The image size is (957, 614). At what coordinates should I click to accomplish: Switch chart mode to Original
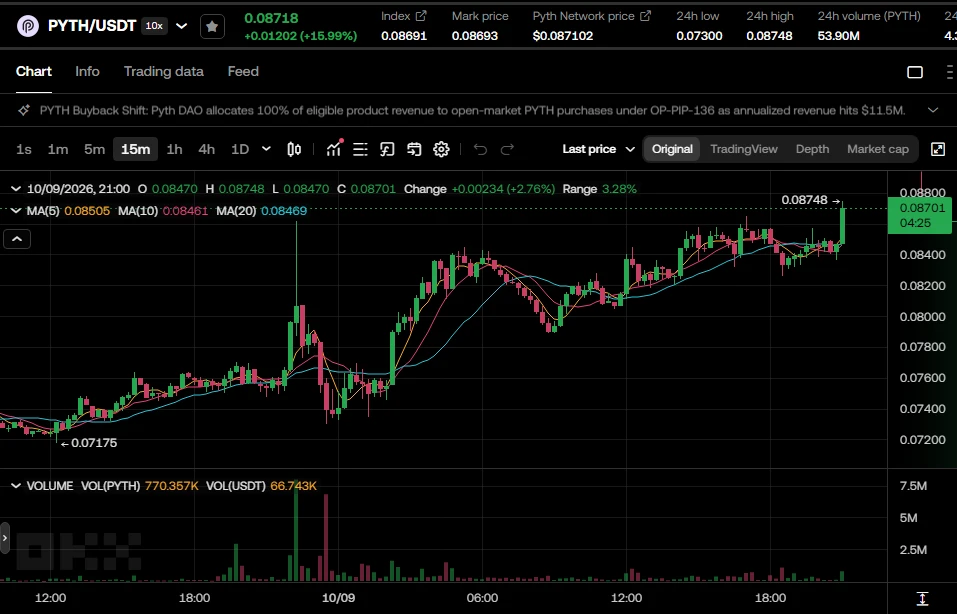[x=672, y=149]
